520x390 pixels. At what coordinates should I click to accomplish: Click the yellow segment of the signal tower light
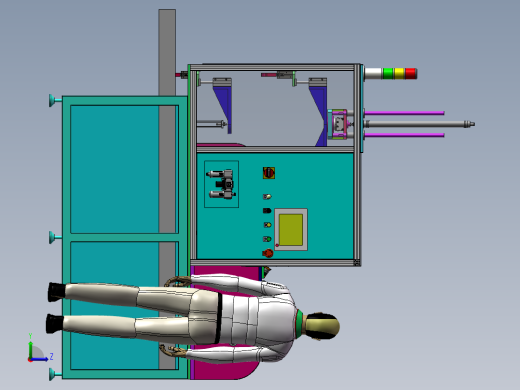coord(399,74)
